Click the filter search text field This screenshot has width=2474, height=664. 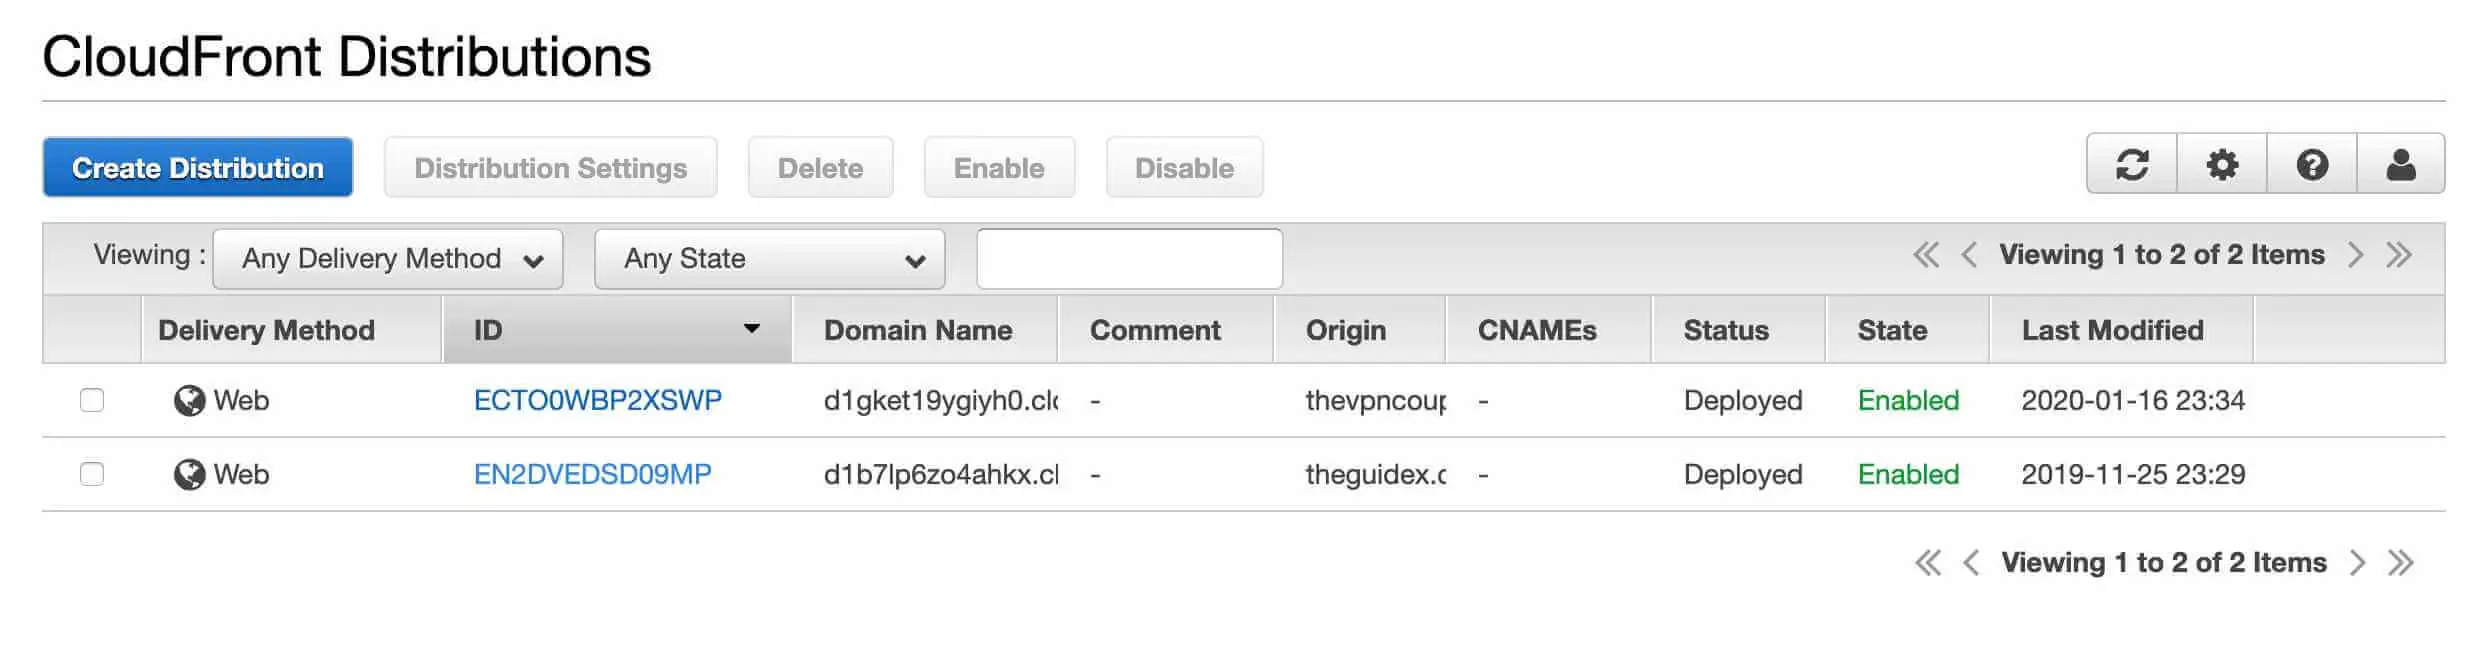(x=1129, y=259)
